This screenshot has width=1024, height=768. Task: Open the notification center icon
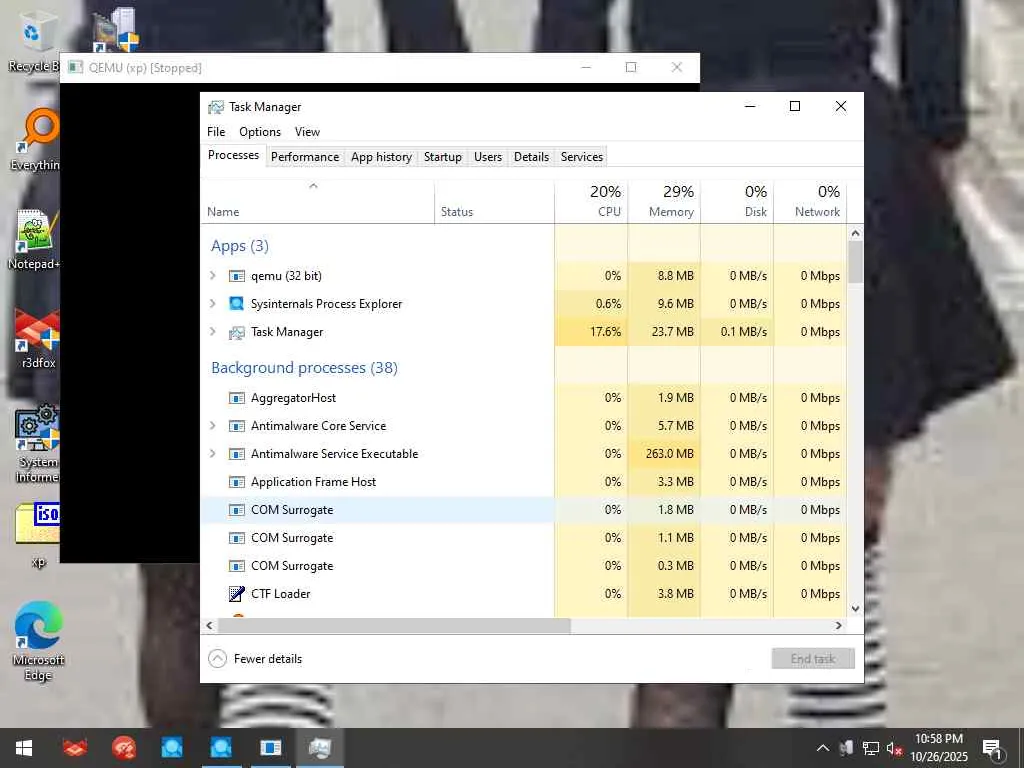click(x=992, y=749)
